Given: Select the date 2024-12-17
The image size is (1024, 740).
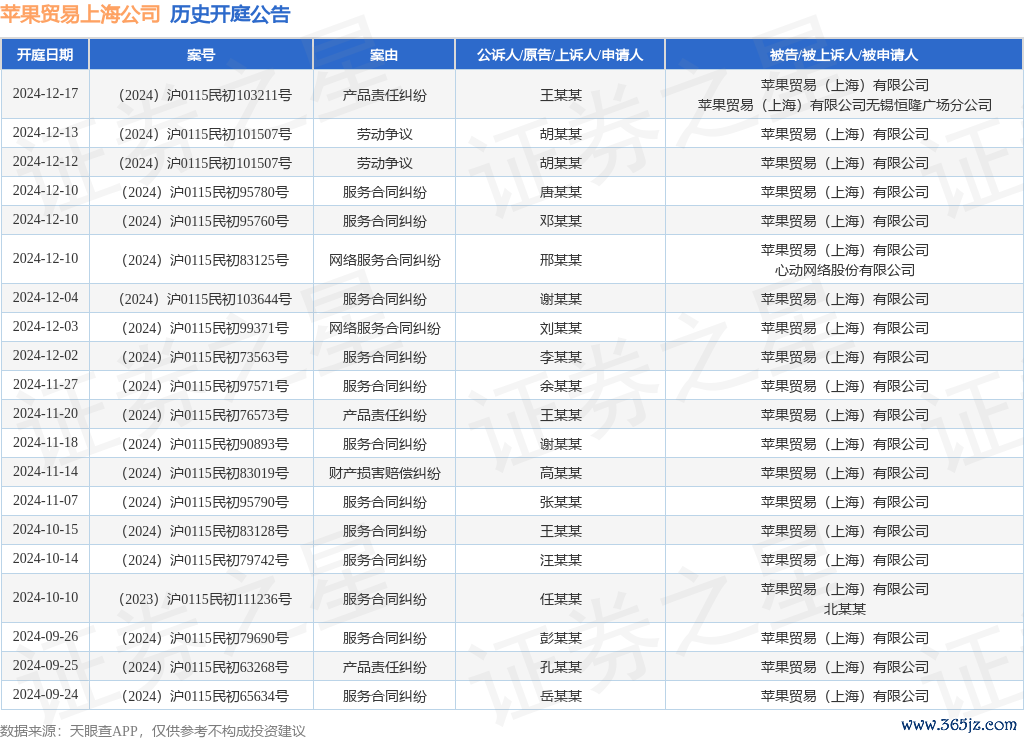Looking at the screenshot, I should [45, 93].
